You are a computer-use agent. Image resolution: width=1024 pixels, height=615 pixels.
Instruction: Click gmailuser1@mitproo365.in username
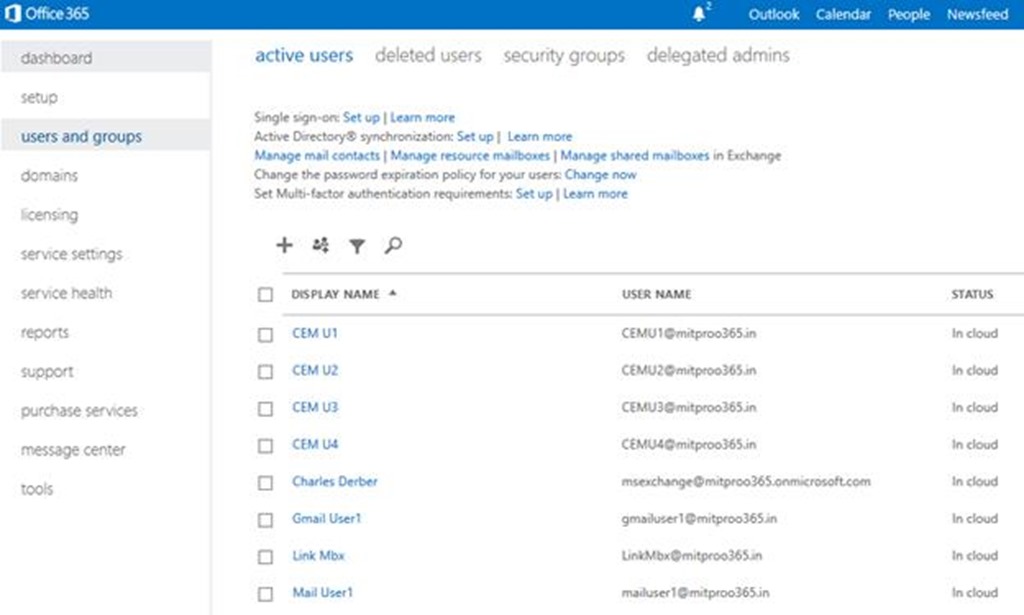699,518
